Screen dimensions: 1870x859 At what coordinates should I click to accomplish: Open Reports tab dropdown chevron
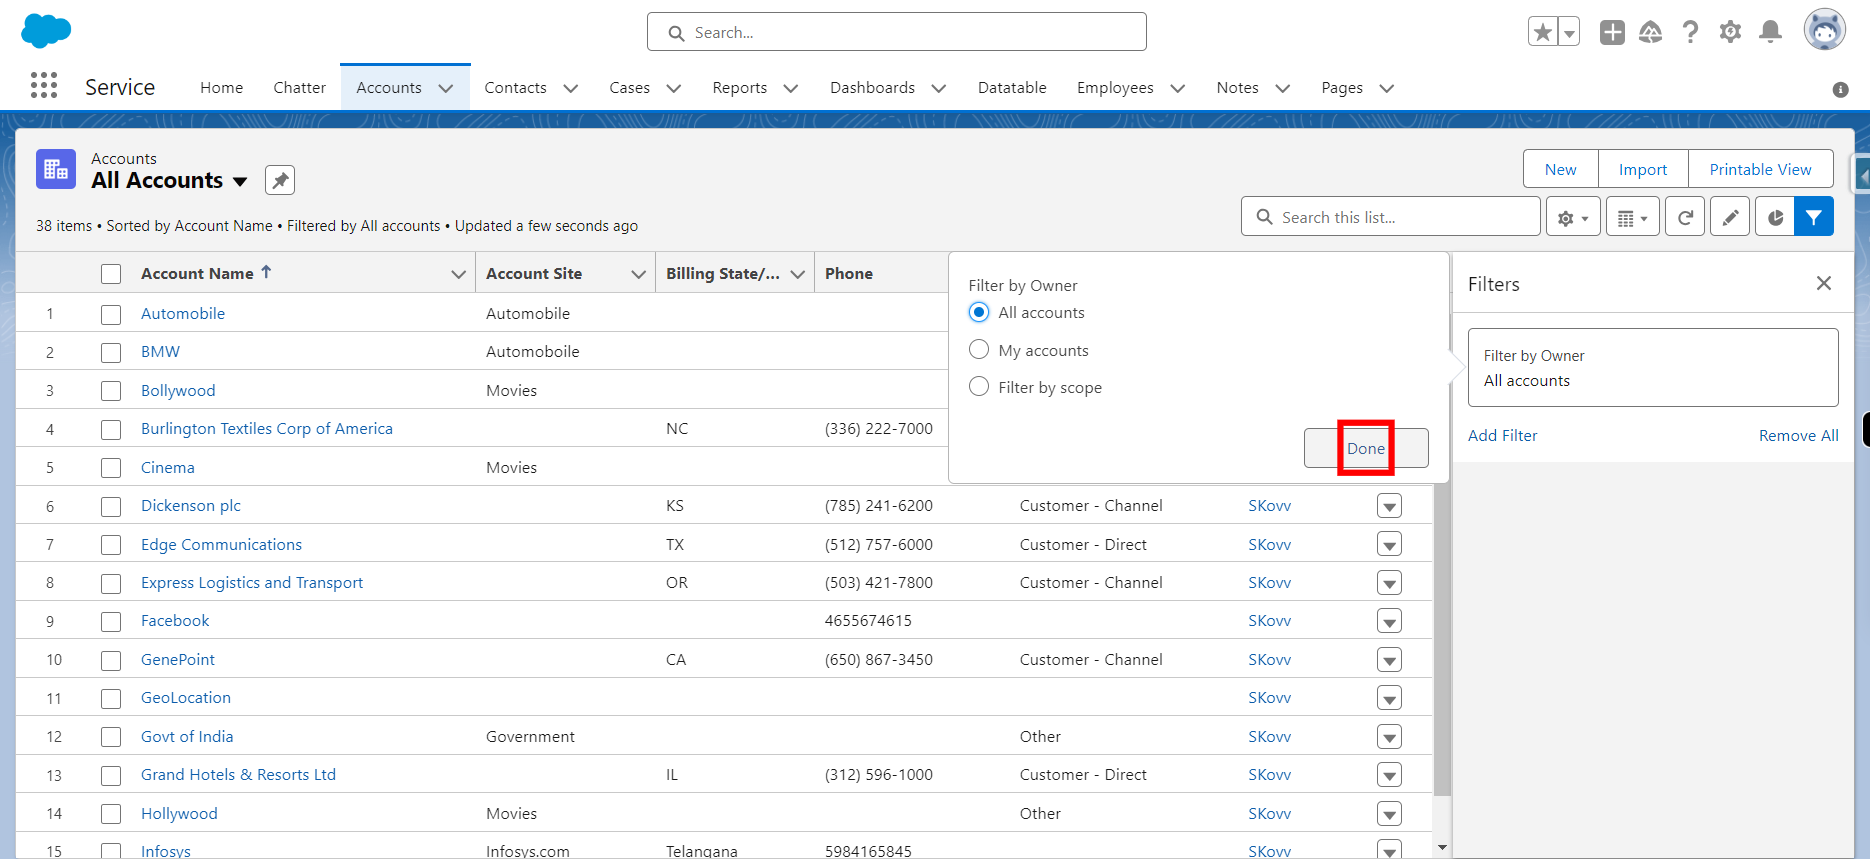[x=791, y=88]
